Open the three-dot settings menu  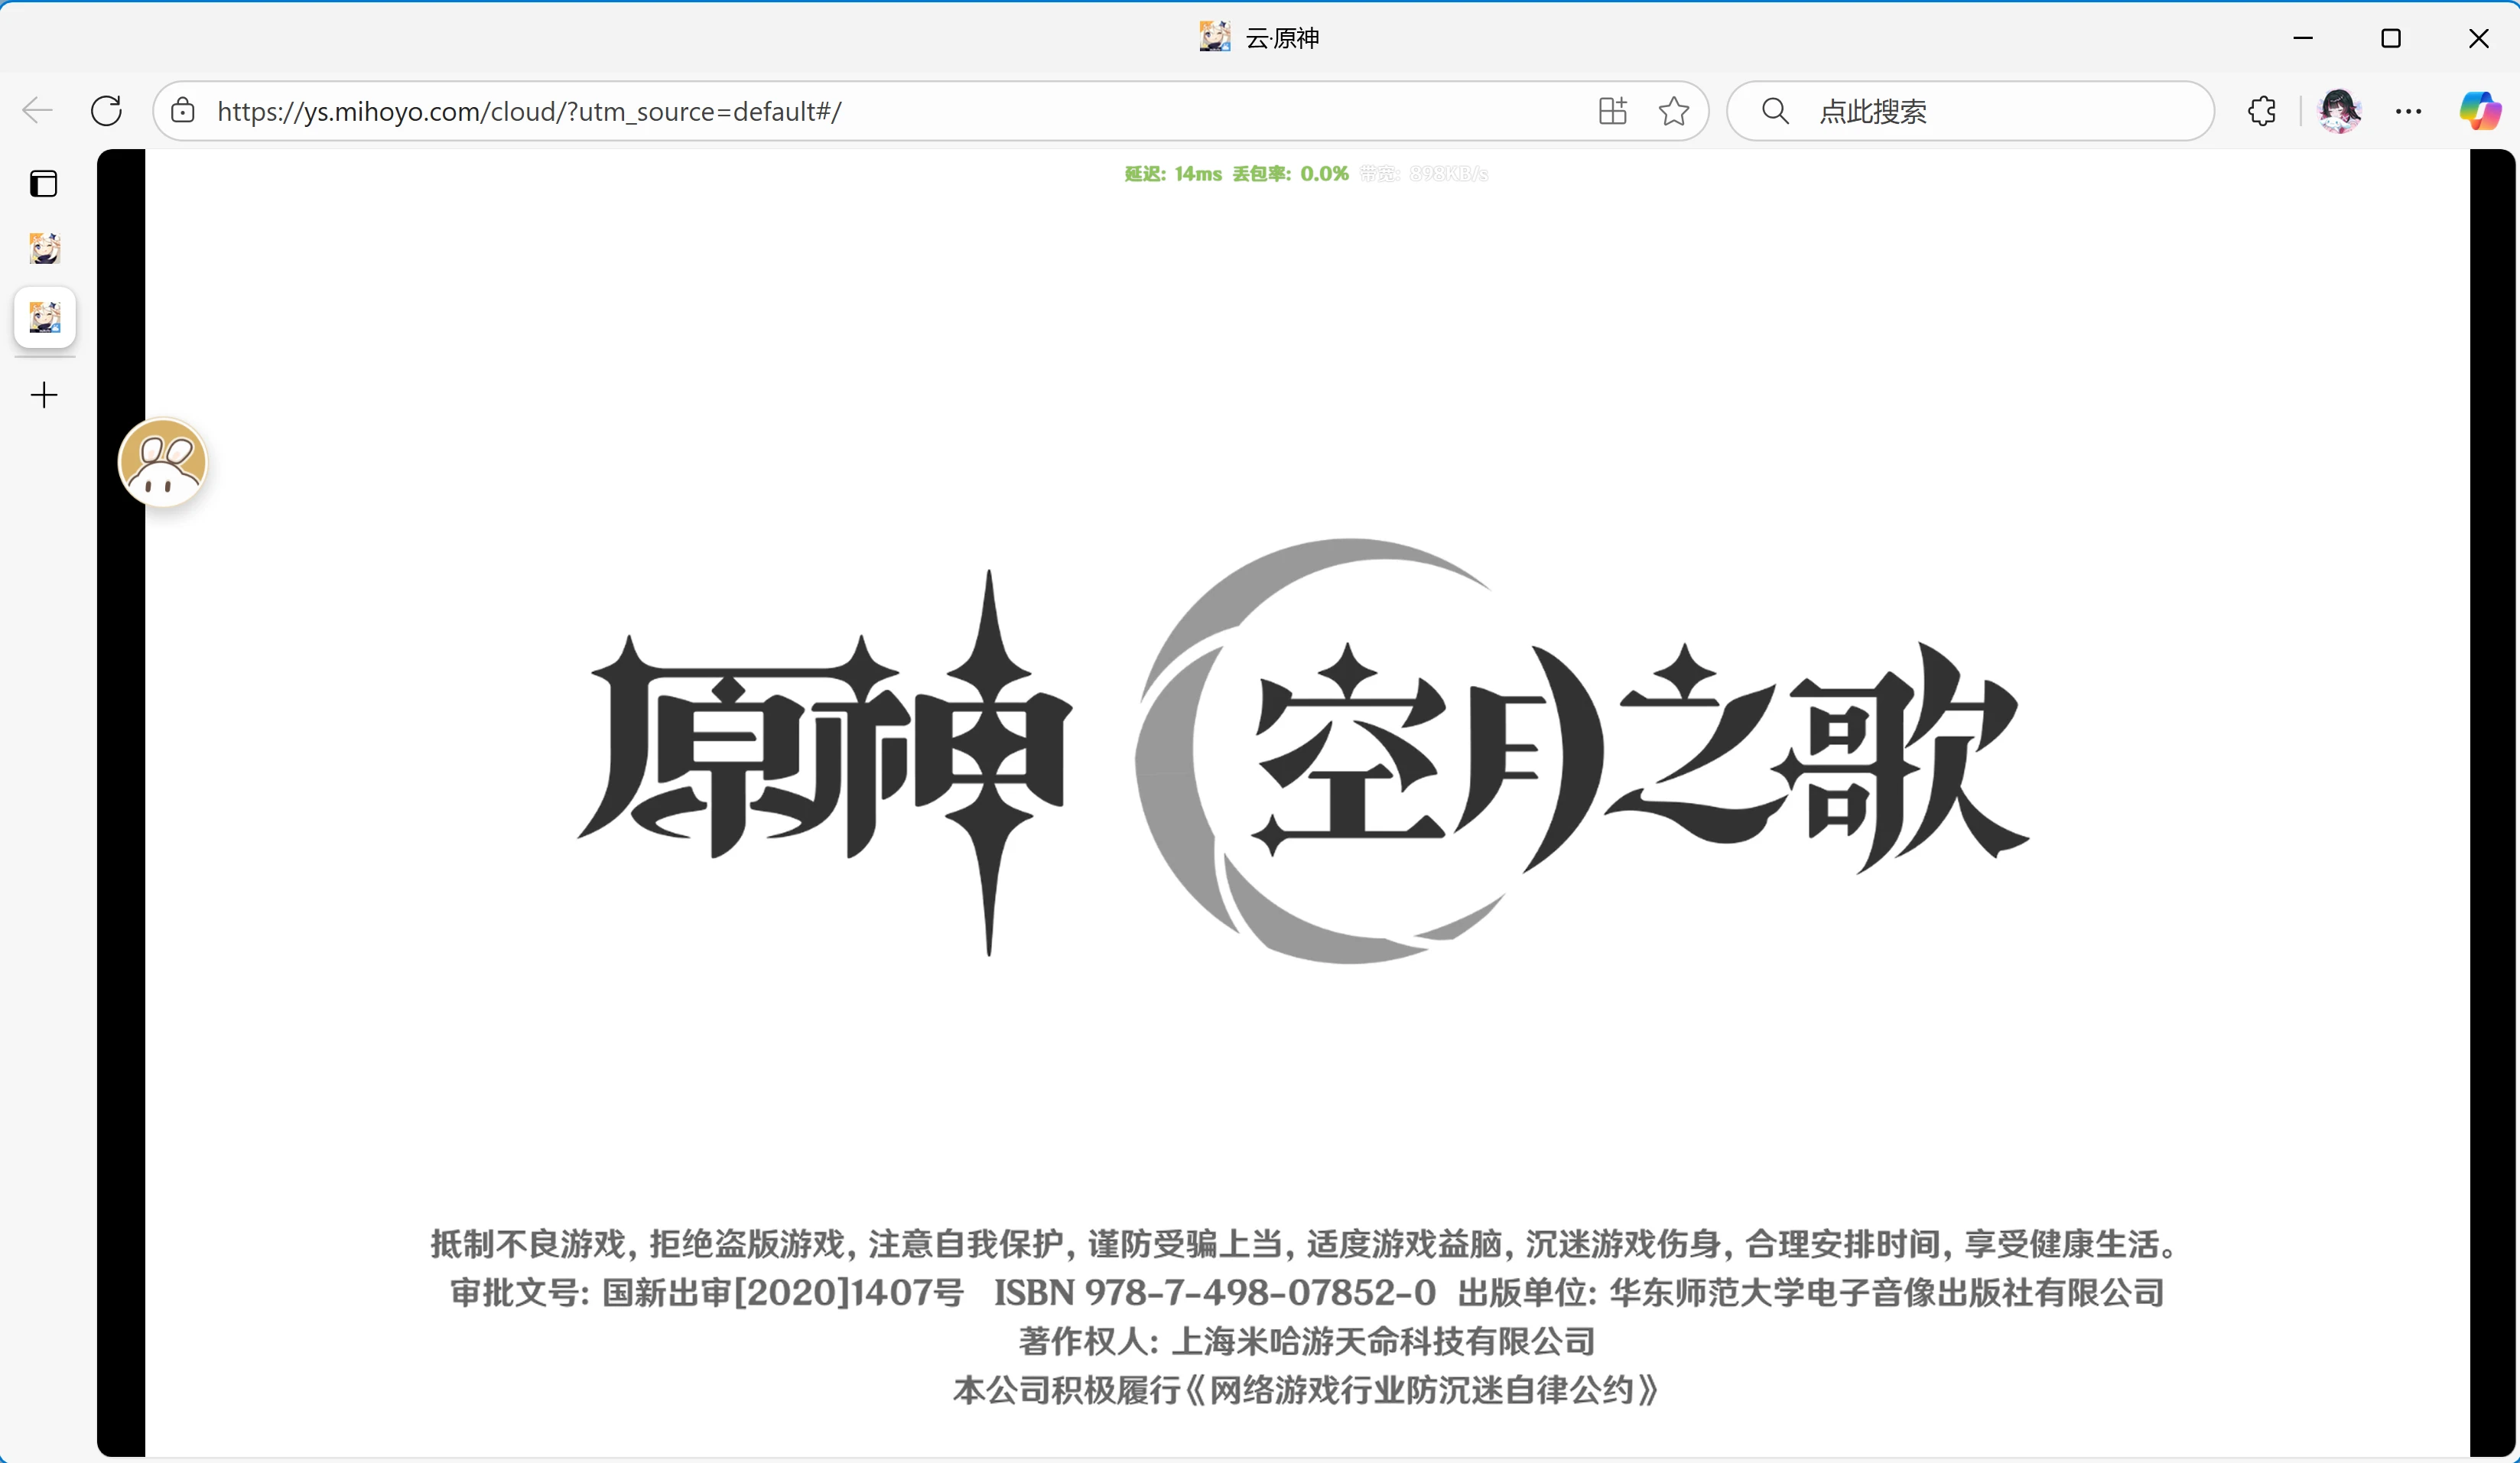click(x=2408, y=110)
